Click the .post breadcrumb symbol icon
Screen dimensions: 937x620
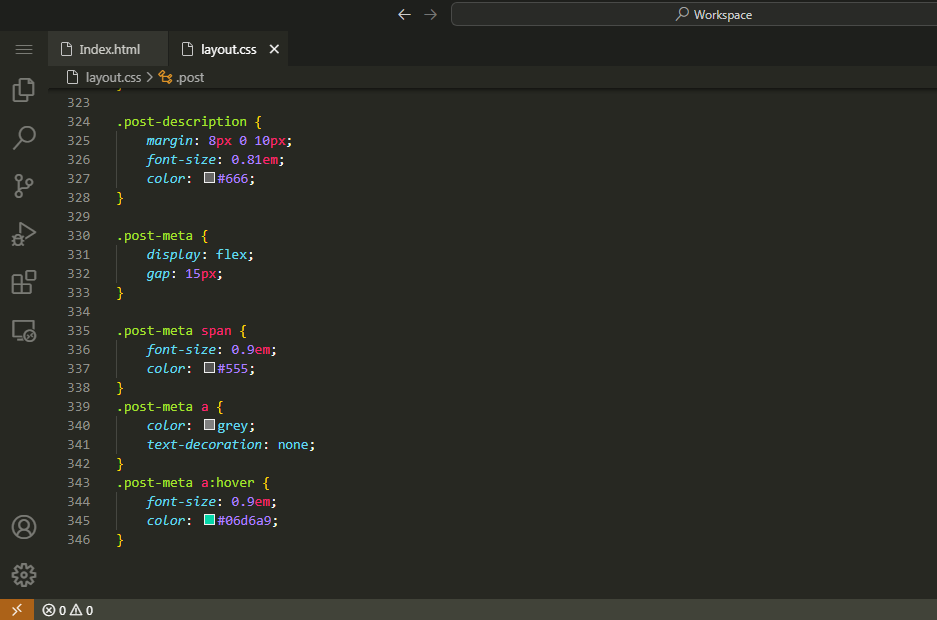(x=166, y=77)
